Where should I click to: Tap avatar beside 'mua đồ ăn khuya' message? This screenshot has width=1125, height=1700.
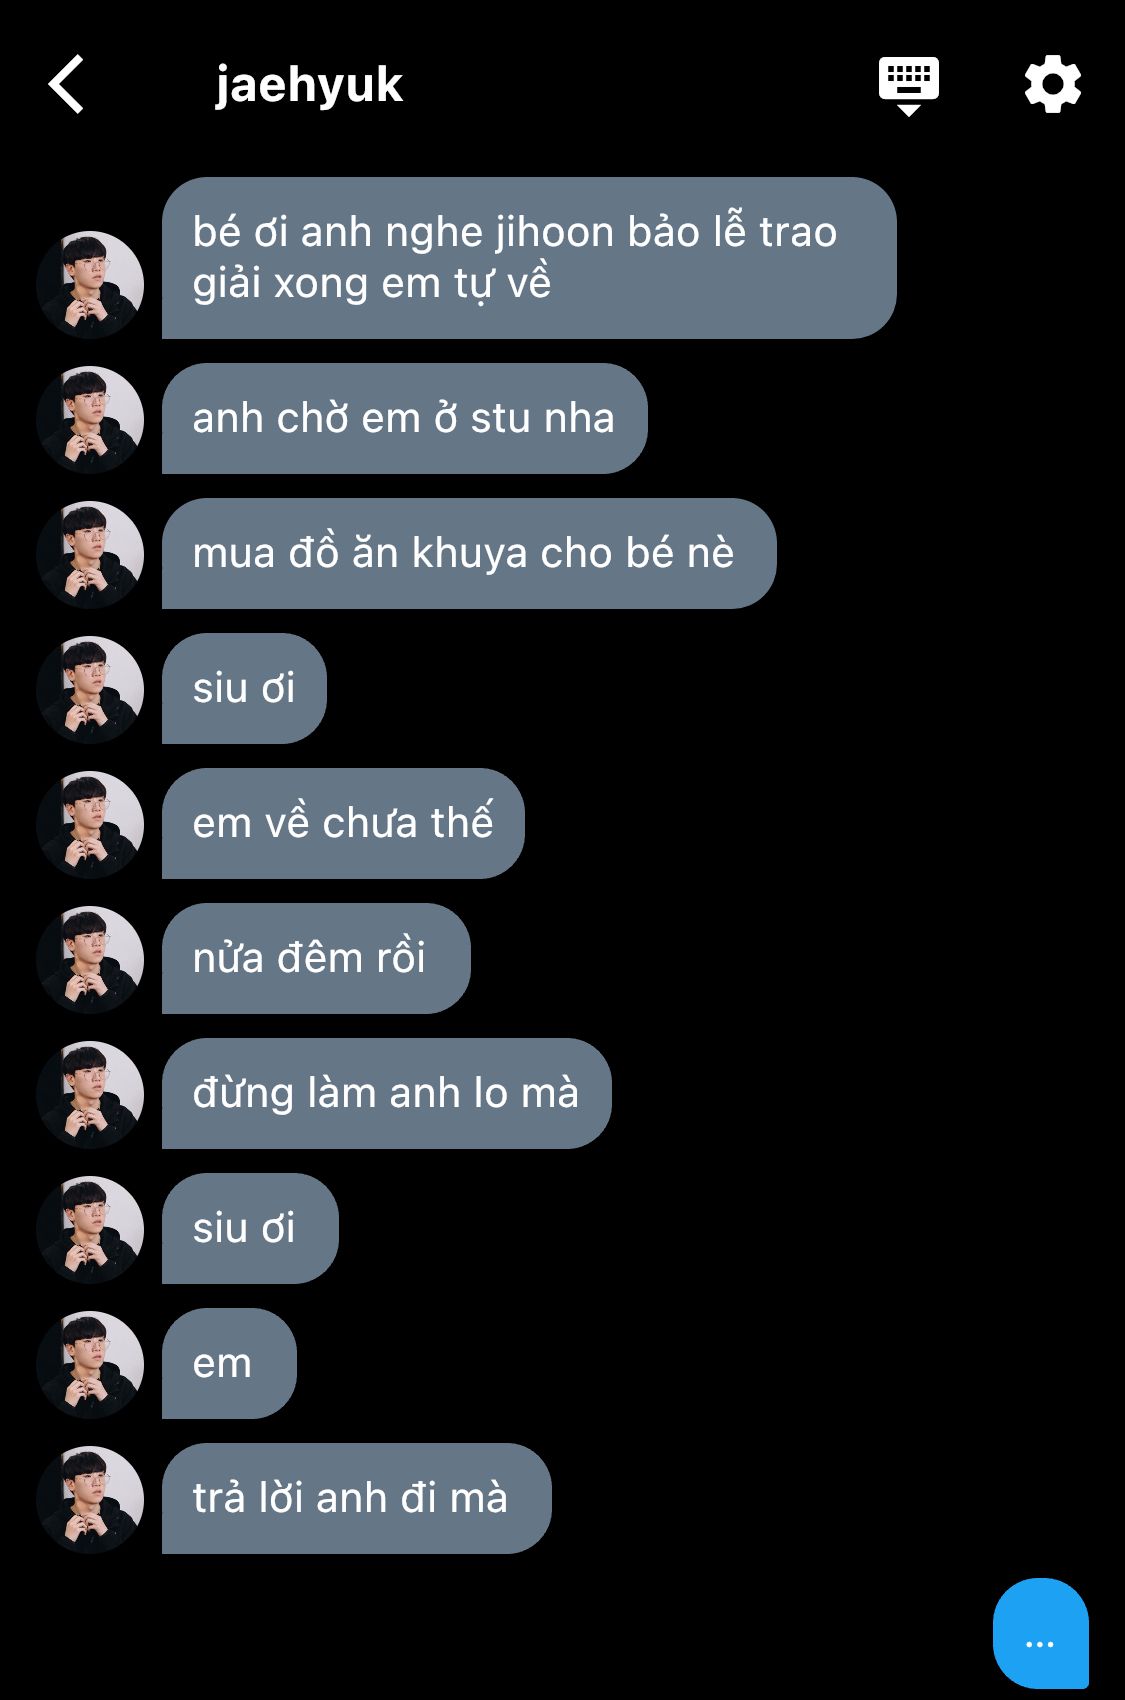tap(90, 555)
